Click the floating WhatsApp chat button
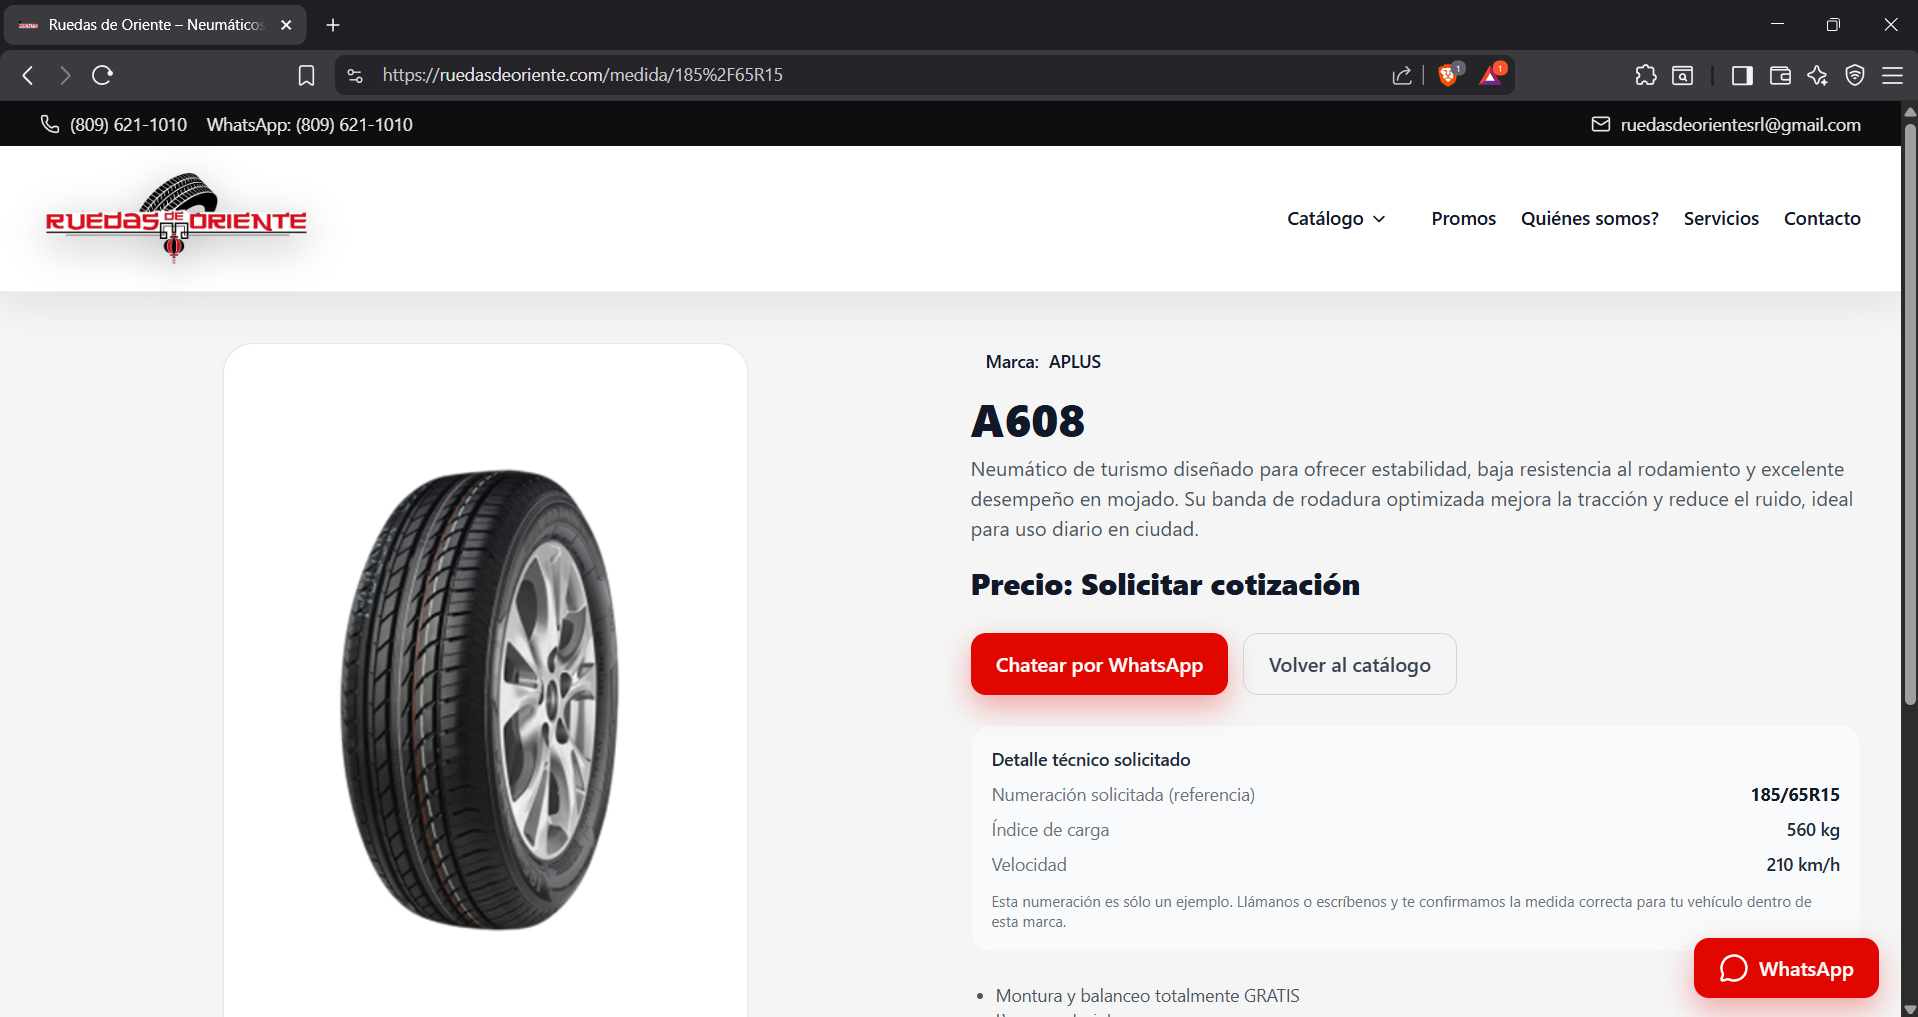 coord(1786,968)
